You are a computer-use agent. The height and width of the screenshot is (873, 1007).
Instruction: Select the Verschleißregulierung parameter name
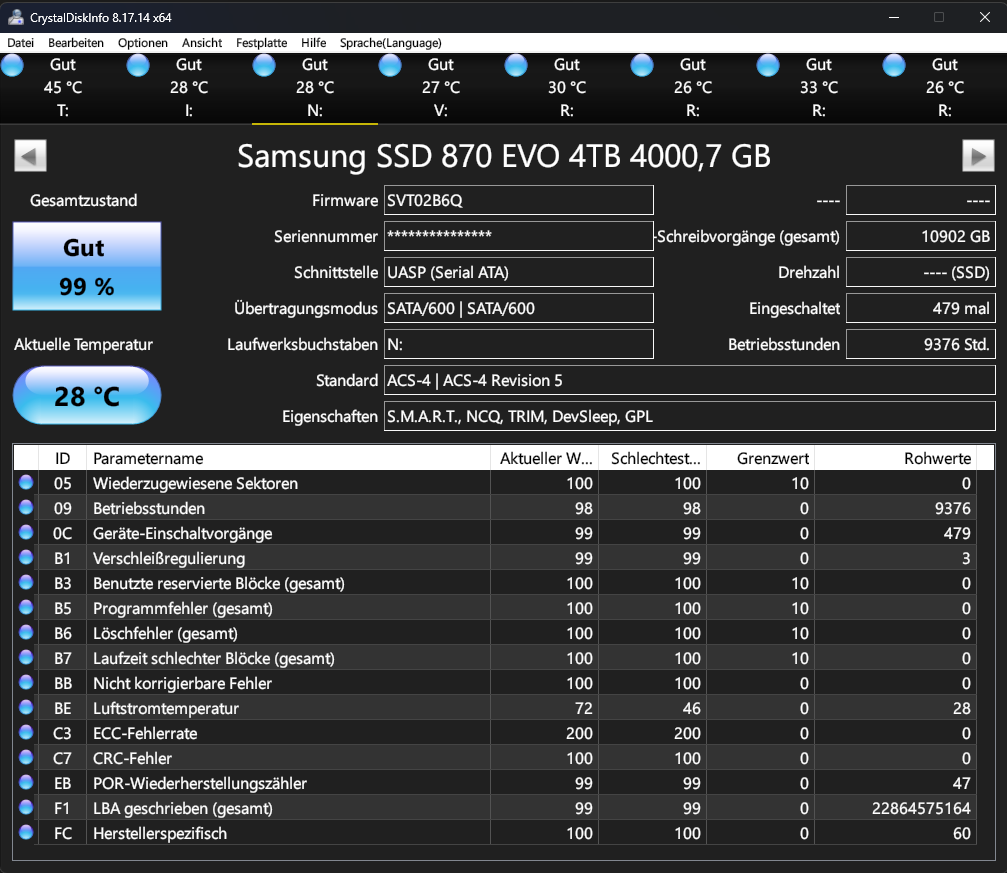pos(169,558)
